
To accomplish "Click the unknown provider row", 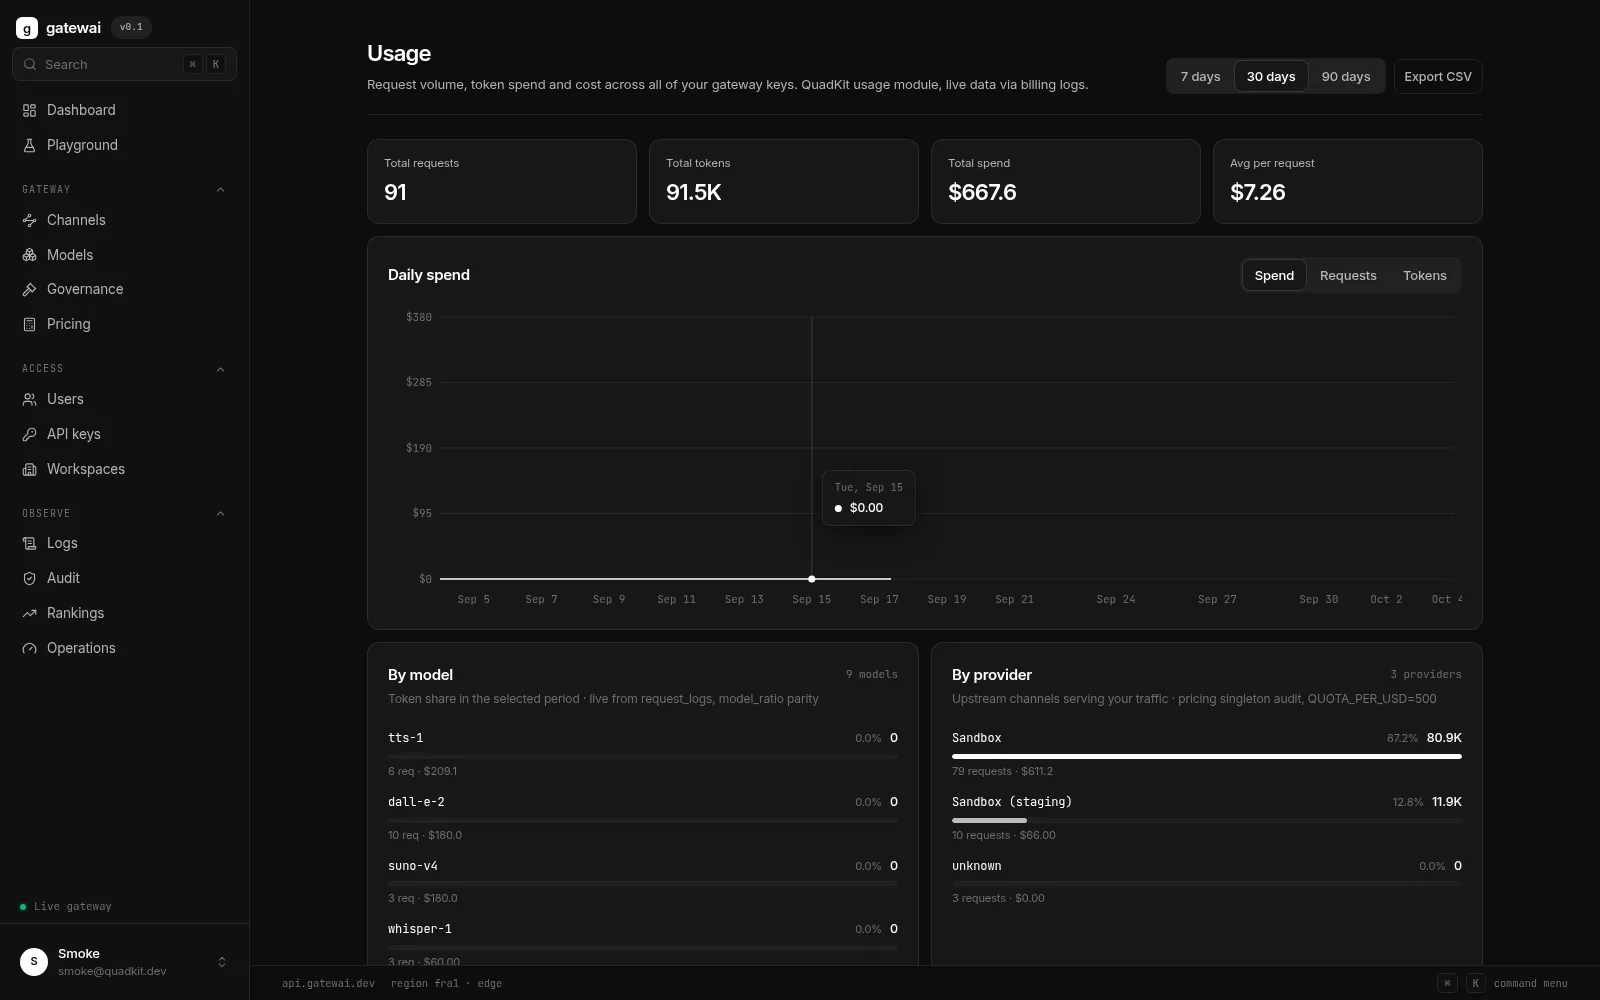I will click(1207, 882).
